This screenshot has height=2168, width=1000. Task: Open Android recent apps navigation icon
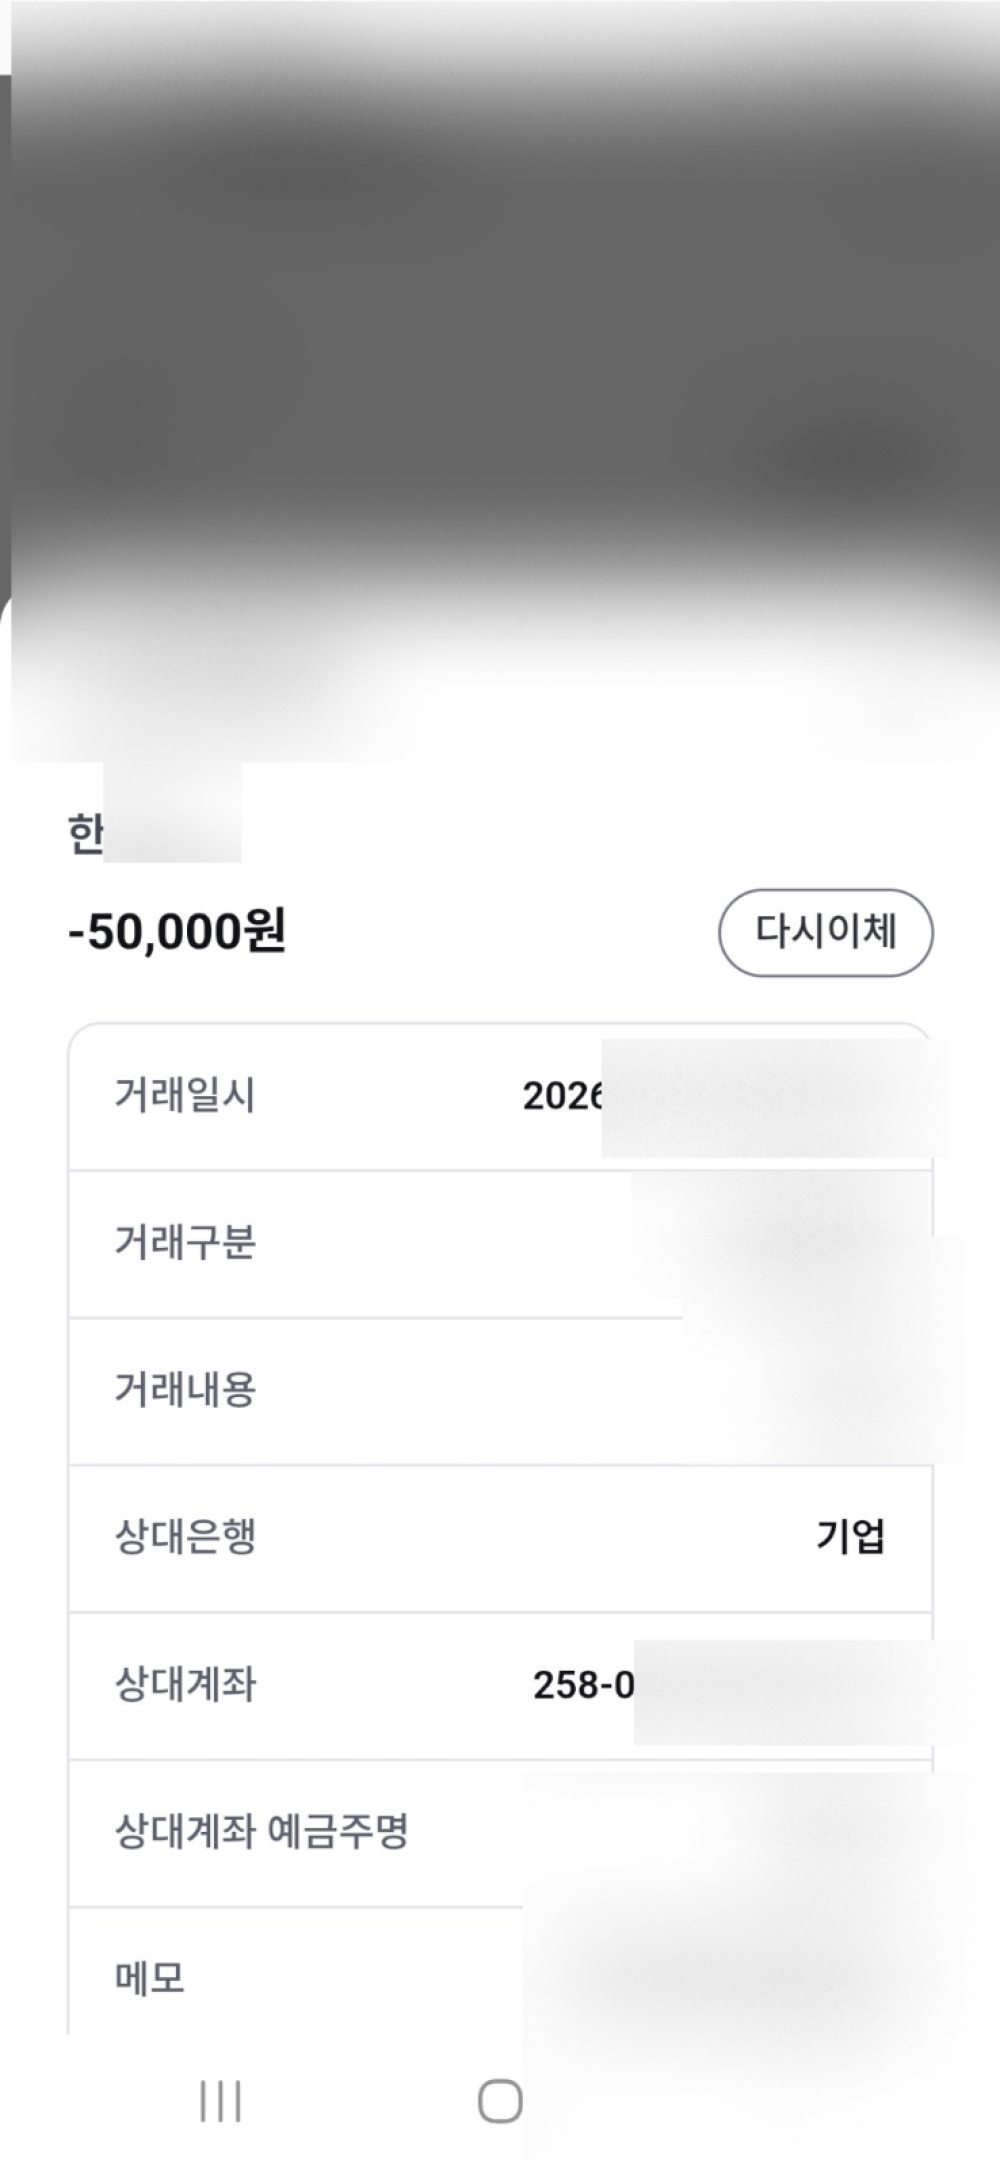220,2100
